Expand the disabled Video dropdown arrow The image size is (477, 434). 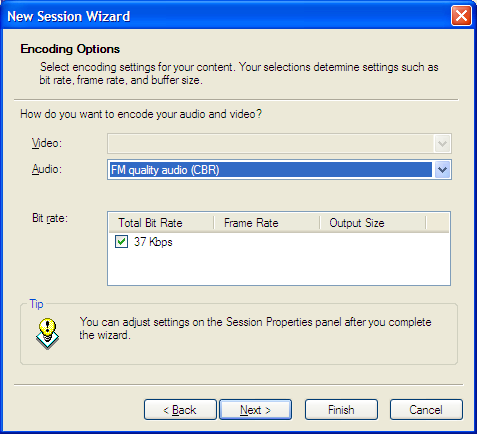(x=442, y=144)
